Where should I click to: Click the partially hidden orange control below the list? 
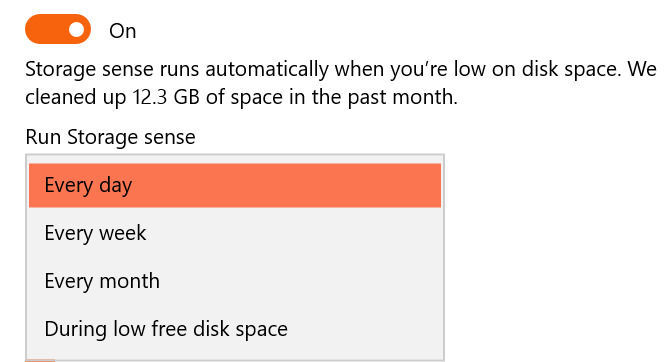tap(40, 360)
